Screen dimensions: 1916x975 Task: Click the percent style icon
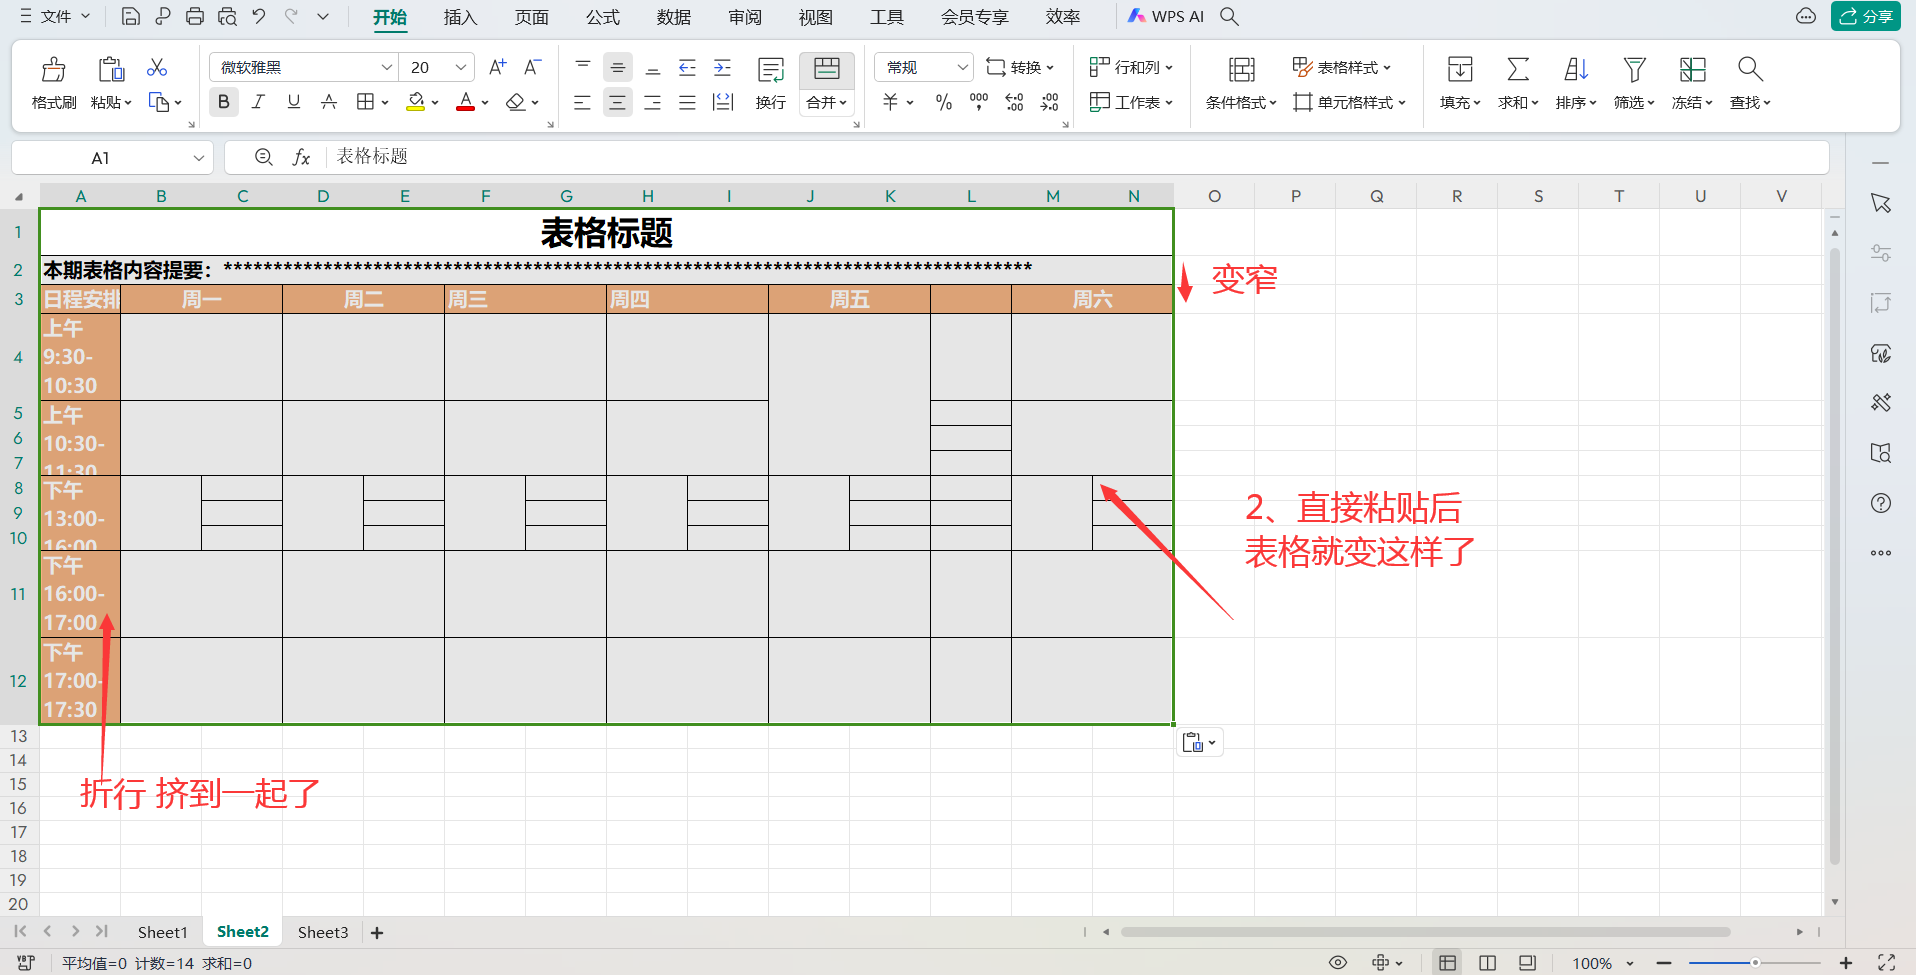point(943,102)
